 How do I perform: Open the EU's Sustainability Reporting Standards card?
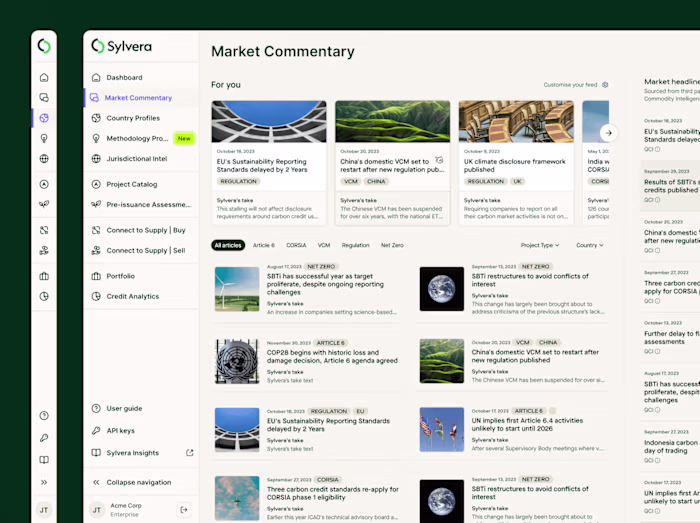click(x=269, y=163)
